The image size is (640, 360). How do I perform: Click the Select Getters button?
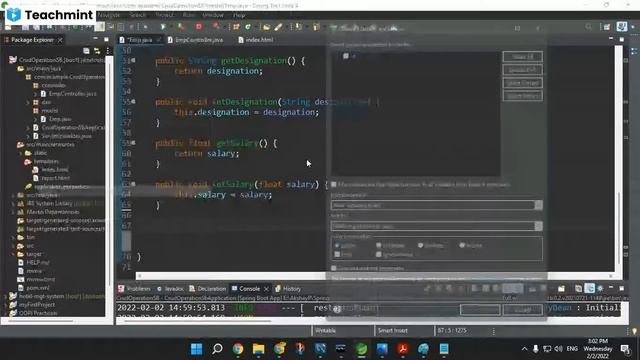tap(523, 83)
